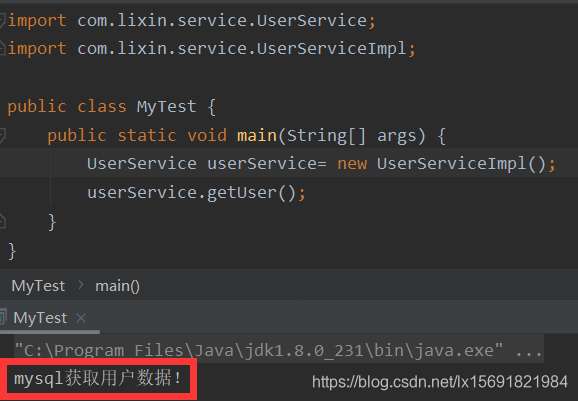Click MyTest in the breadcrumb bar
This screenshot has width=578, height=401.
pos(38,286)
